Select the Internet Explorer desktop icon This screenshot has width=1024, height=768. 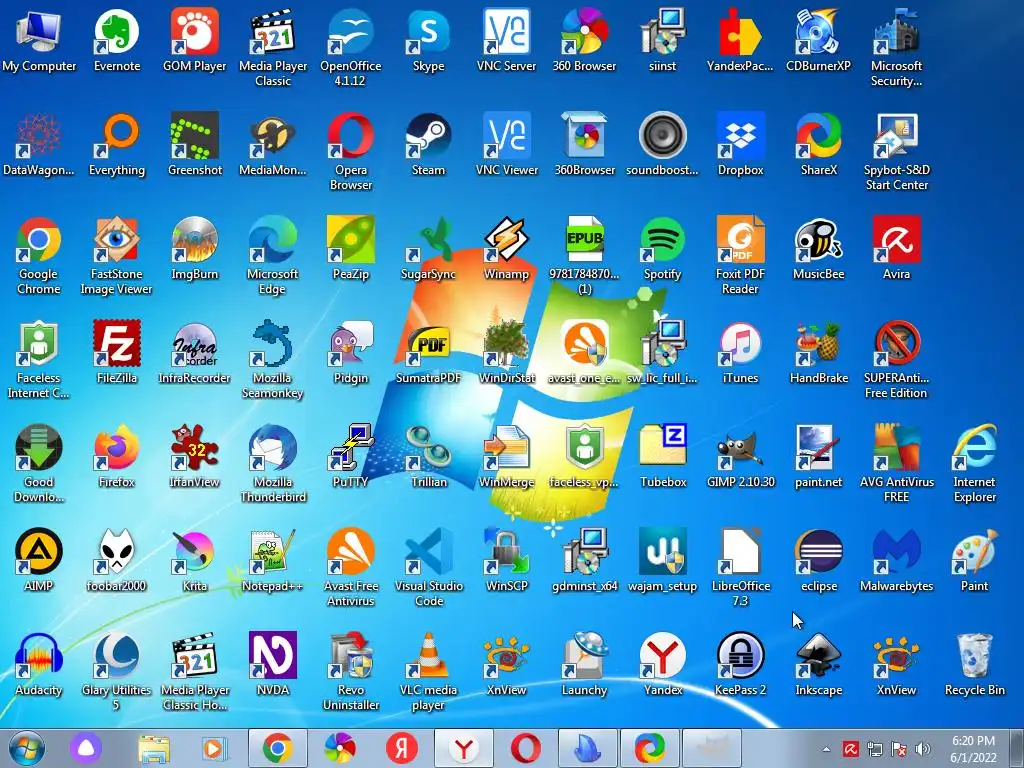[974, 463]
